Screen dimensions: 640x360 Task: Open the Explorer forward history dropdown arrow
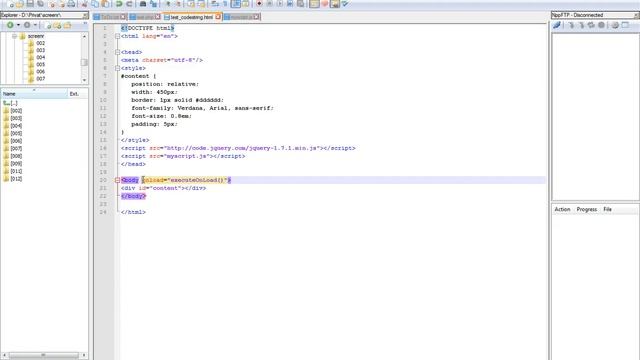click(x=35, y=25)
